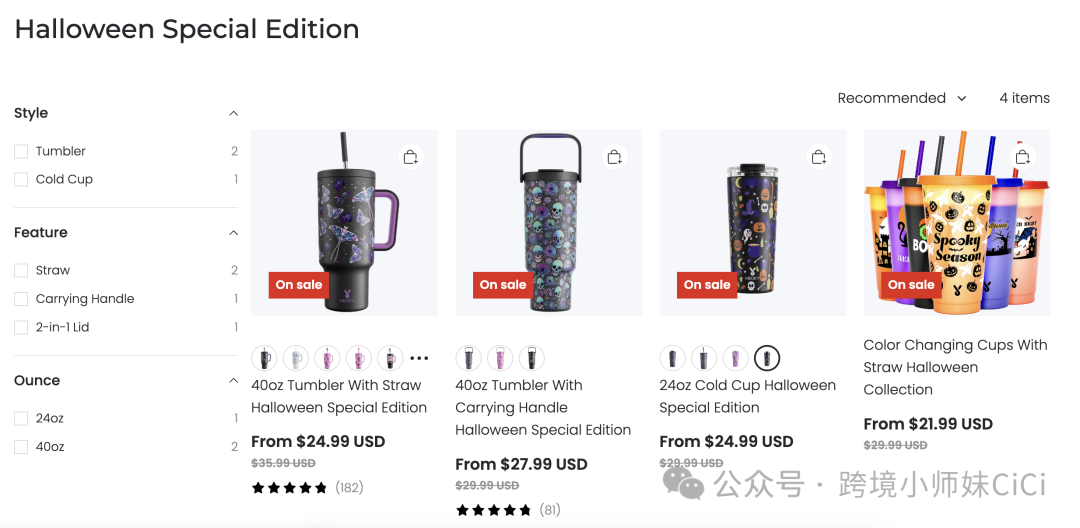Screen dimensions: 1080x528
Task: Collapse the Ounce filter section
Action: [x=233, y=381]
